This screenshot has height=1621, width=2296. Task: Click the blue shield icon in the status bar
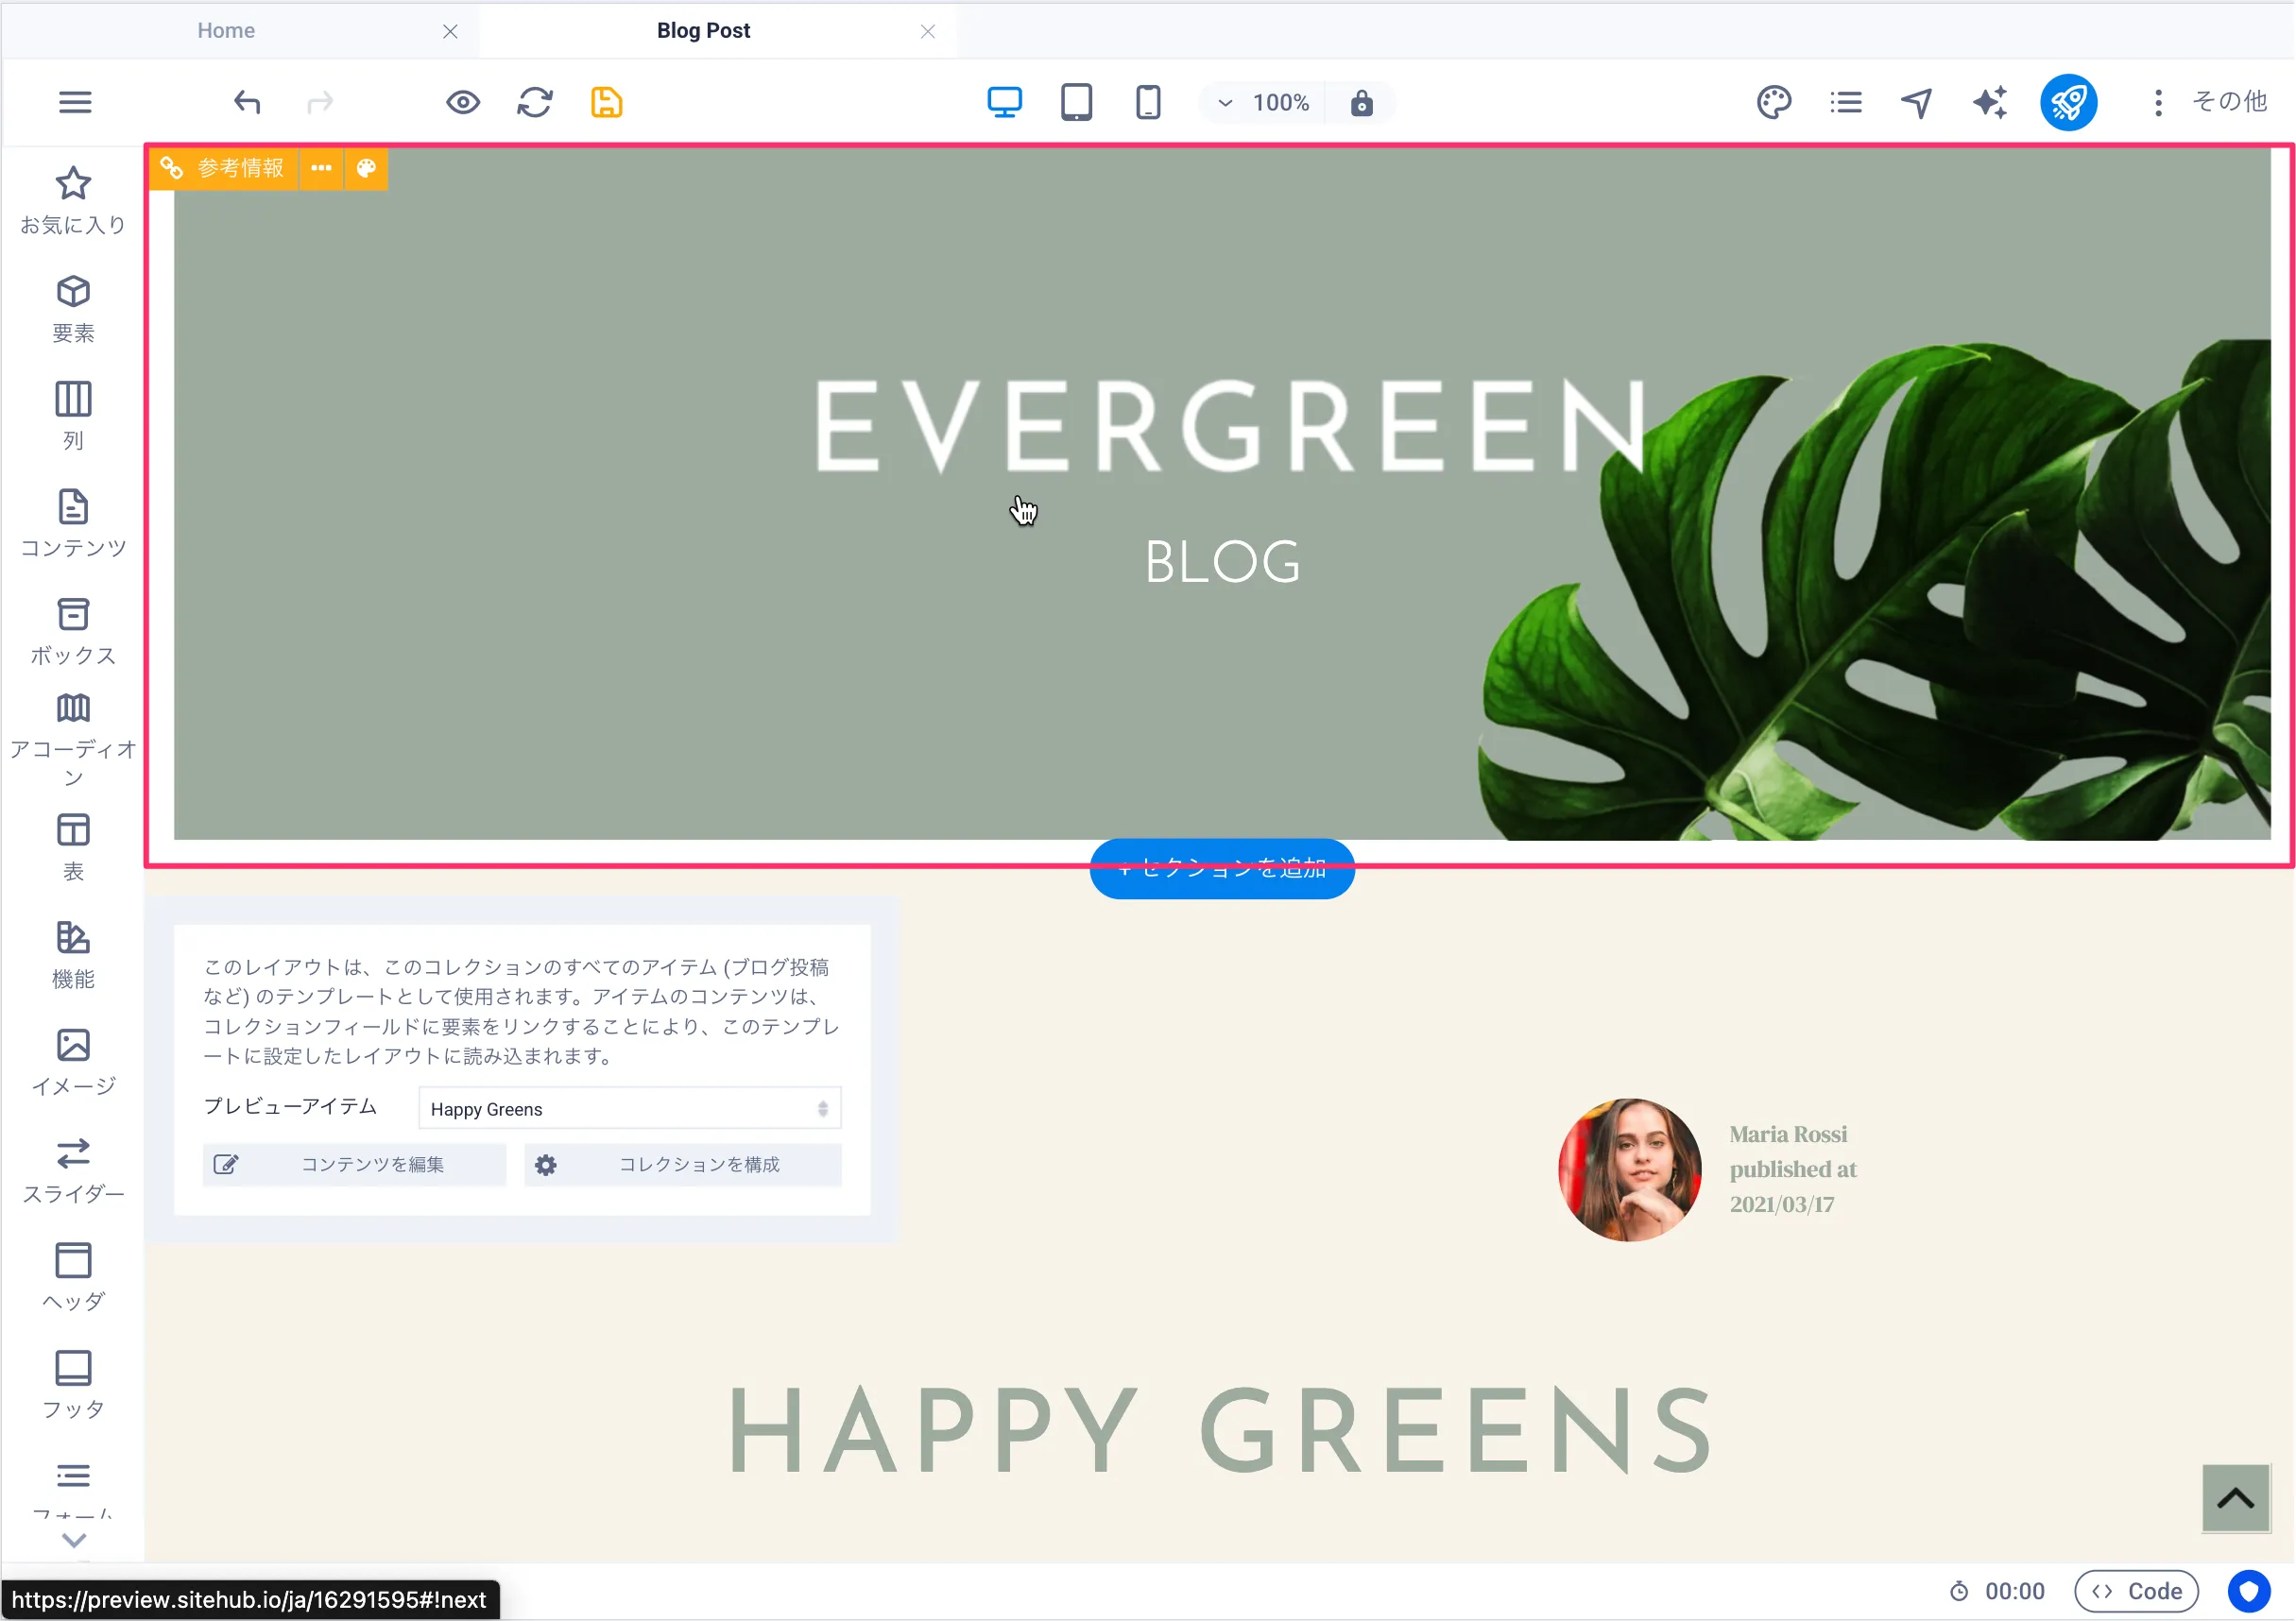click(2250, 1592)
